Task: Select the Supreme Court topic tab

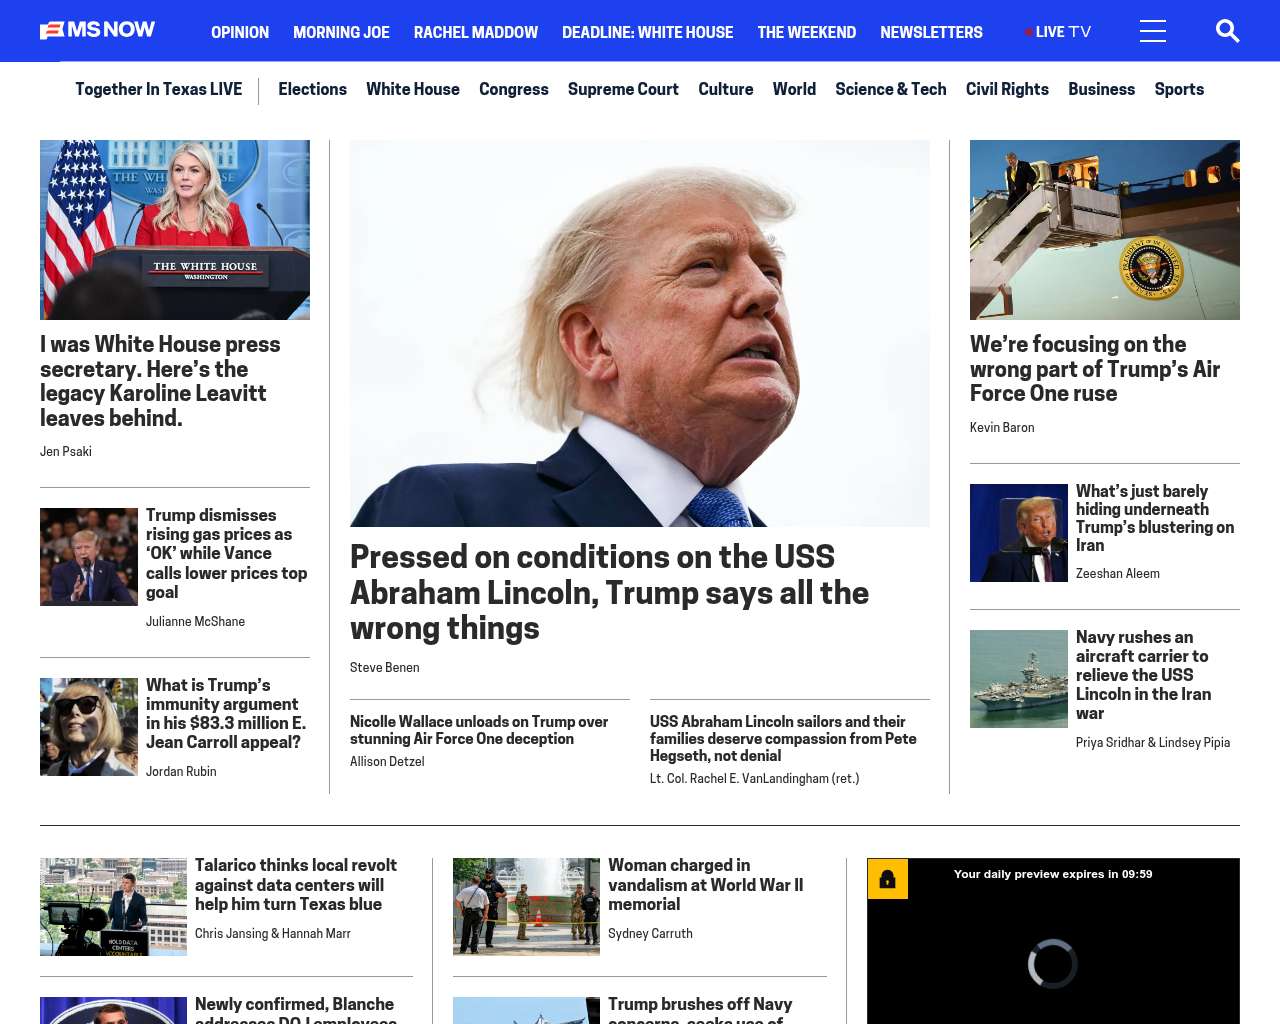Action: (x=623, y=89)
